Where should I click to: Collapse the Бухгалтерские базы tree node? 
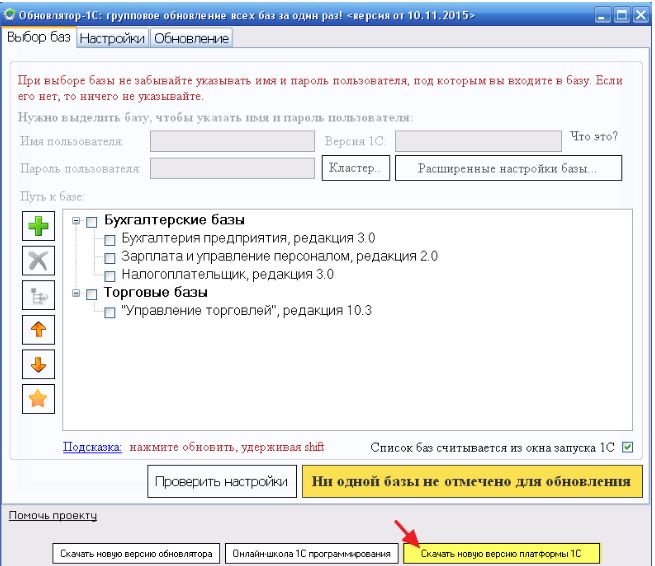click(76, 221)
